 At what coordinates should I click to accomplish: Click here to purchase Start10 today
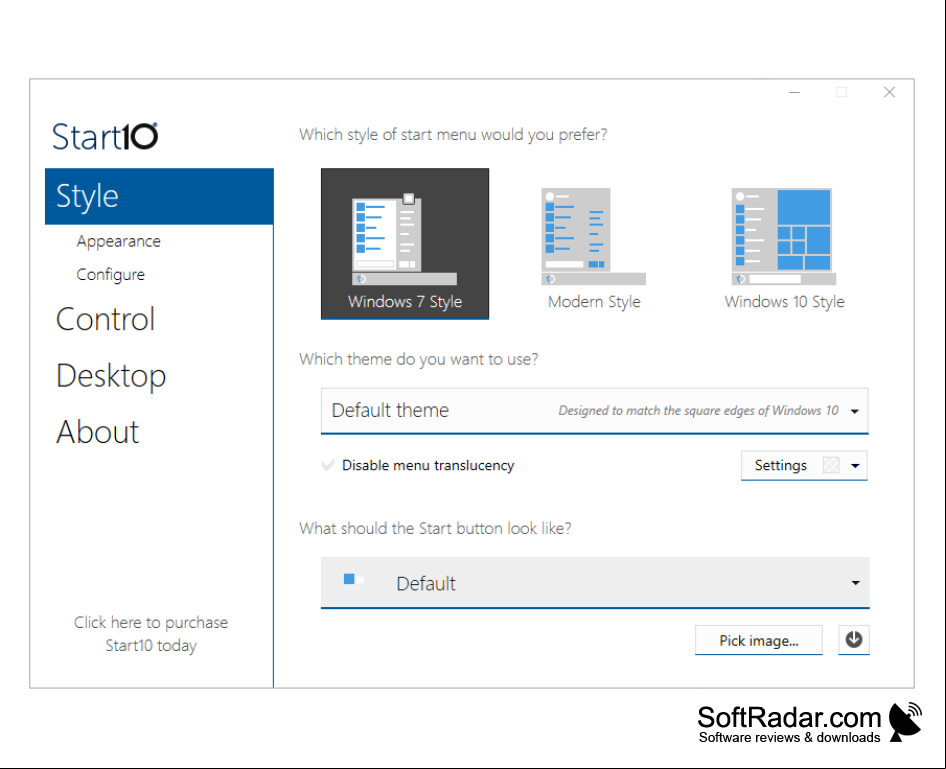point(151,633)
